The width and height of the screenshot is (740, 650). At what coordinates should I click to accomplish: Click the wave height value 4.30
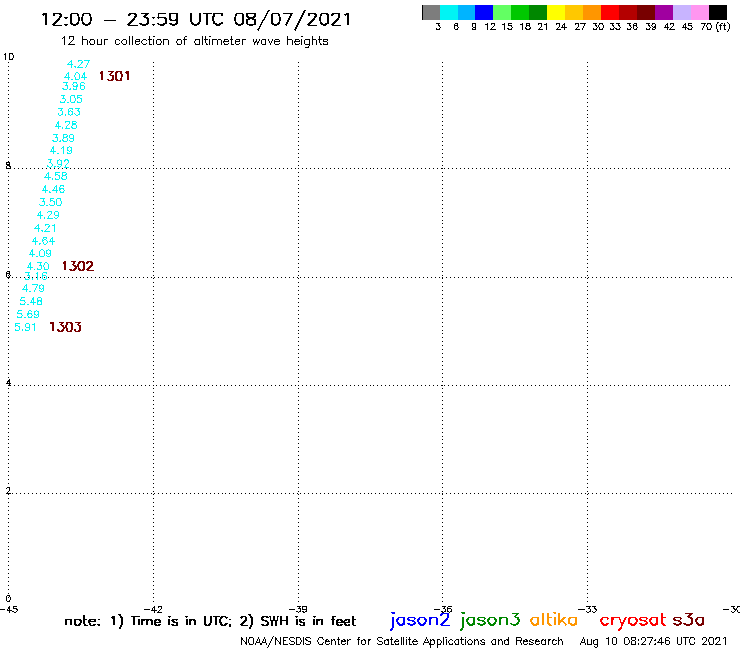pos(38,266)
